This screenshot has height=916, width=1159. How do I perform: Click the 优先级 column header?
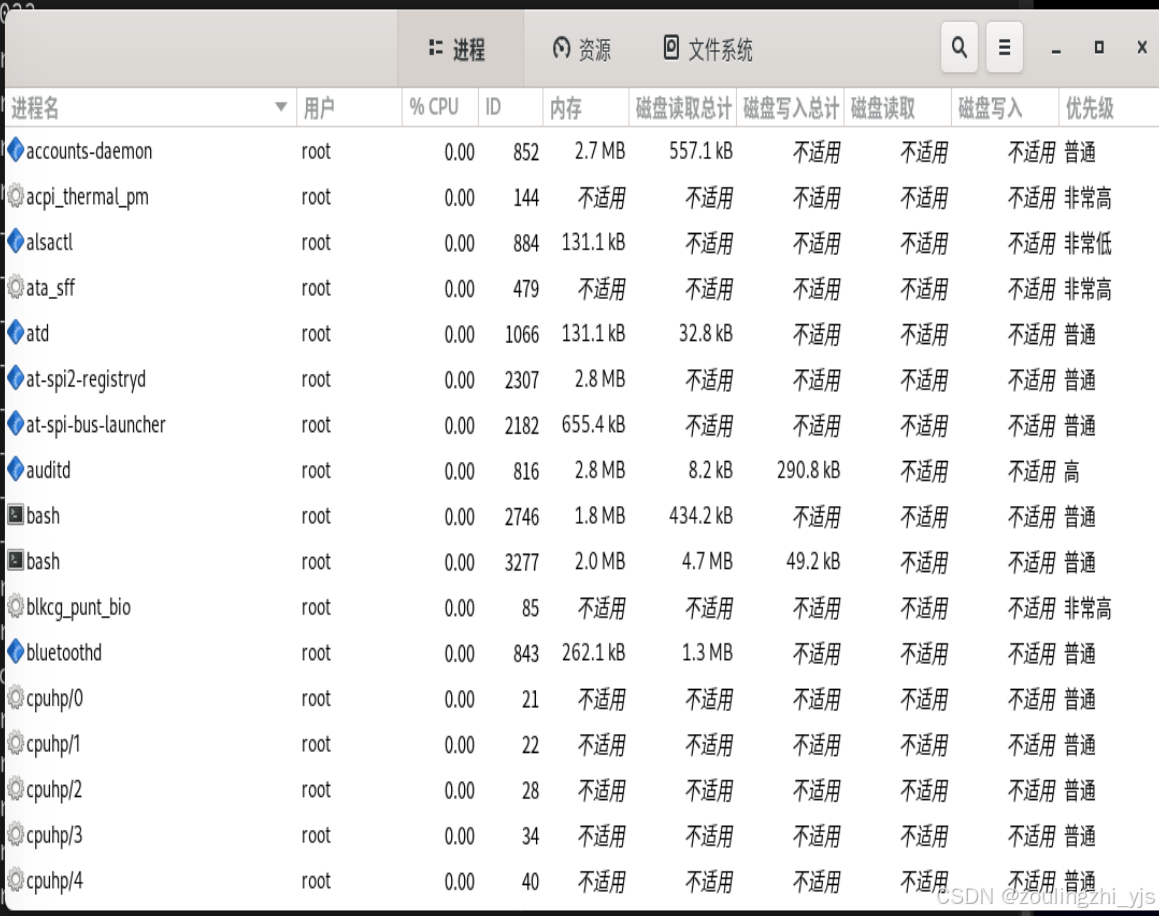1108,108
